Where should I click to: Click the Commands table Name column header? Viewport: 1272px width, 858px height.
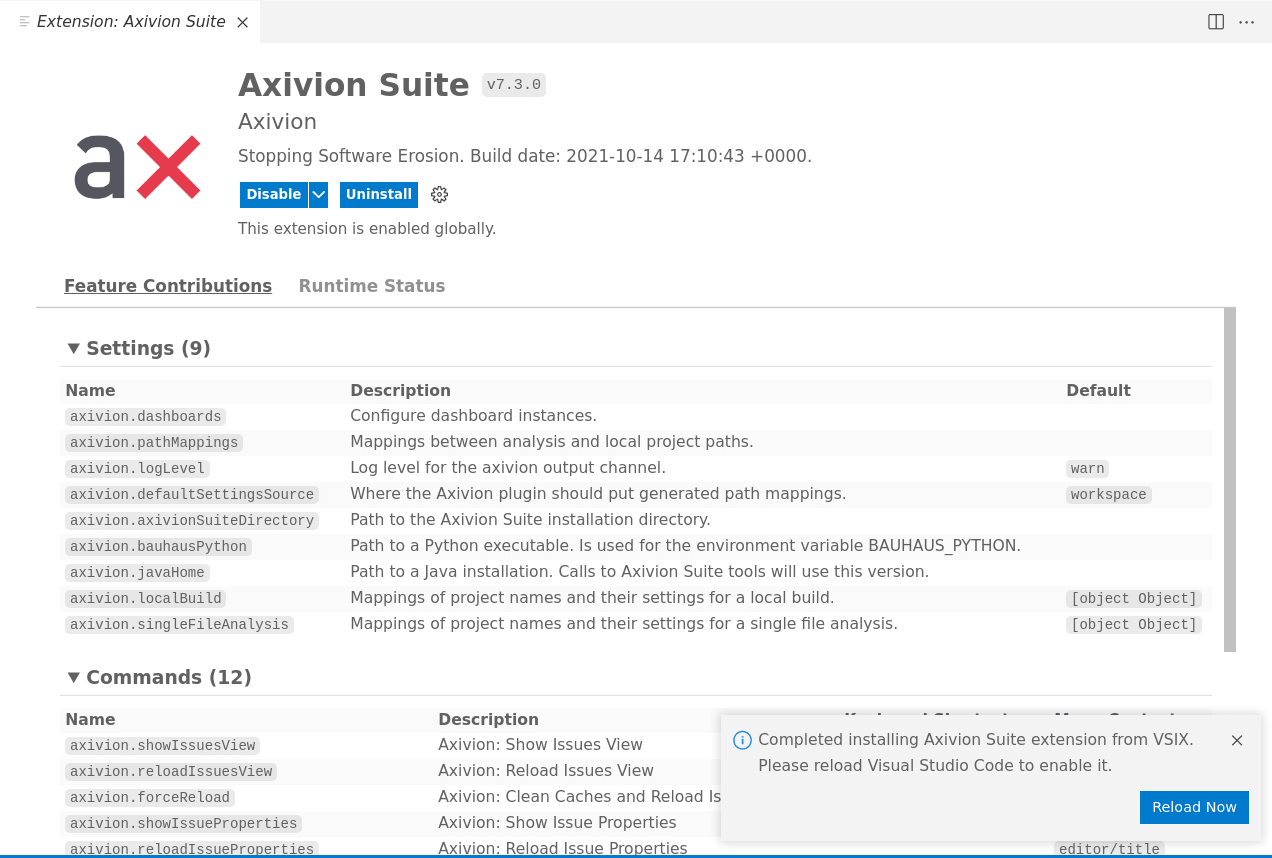[90, 719]
